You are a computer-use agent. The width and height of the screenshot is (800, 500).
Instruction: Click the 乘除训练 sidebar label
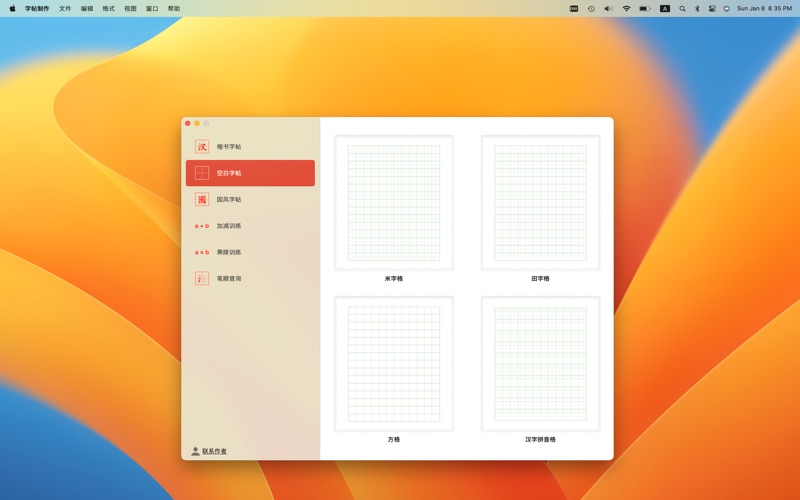tap(229, 252)
